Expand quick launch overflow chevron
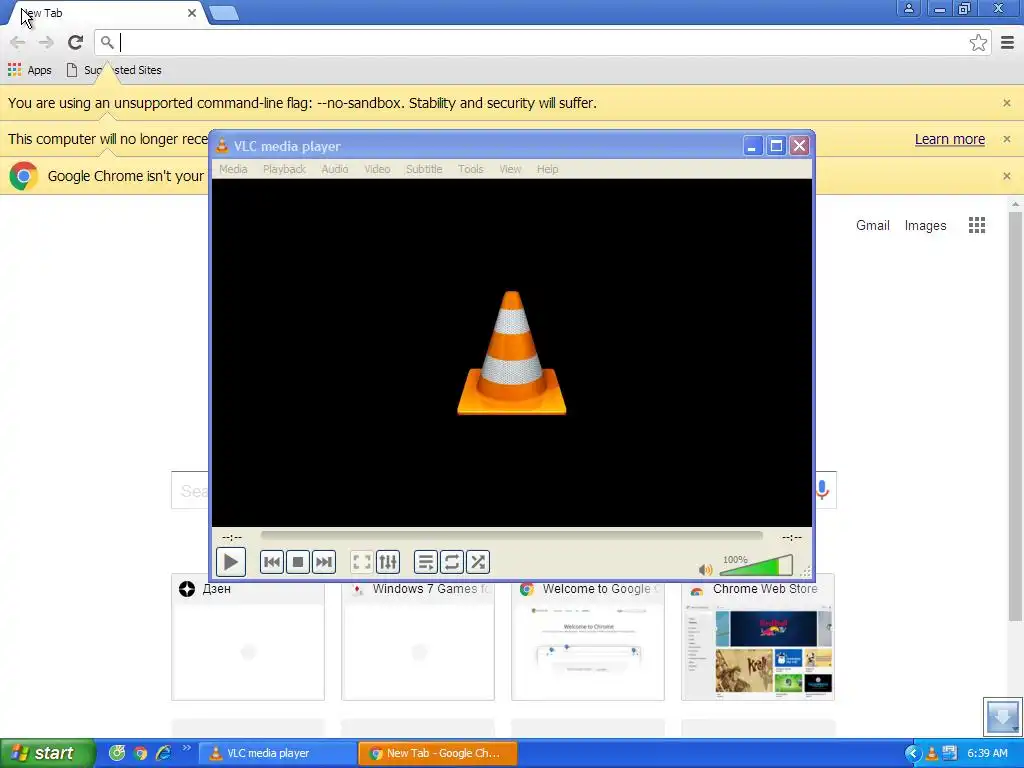This screenshot has width=1024, height=768. [x=187, y=748]
